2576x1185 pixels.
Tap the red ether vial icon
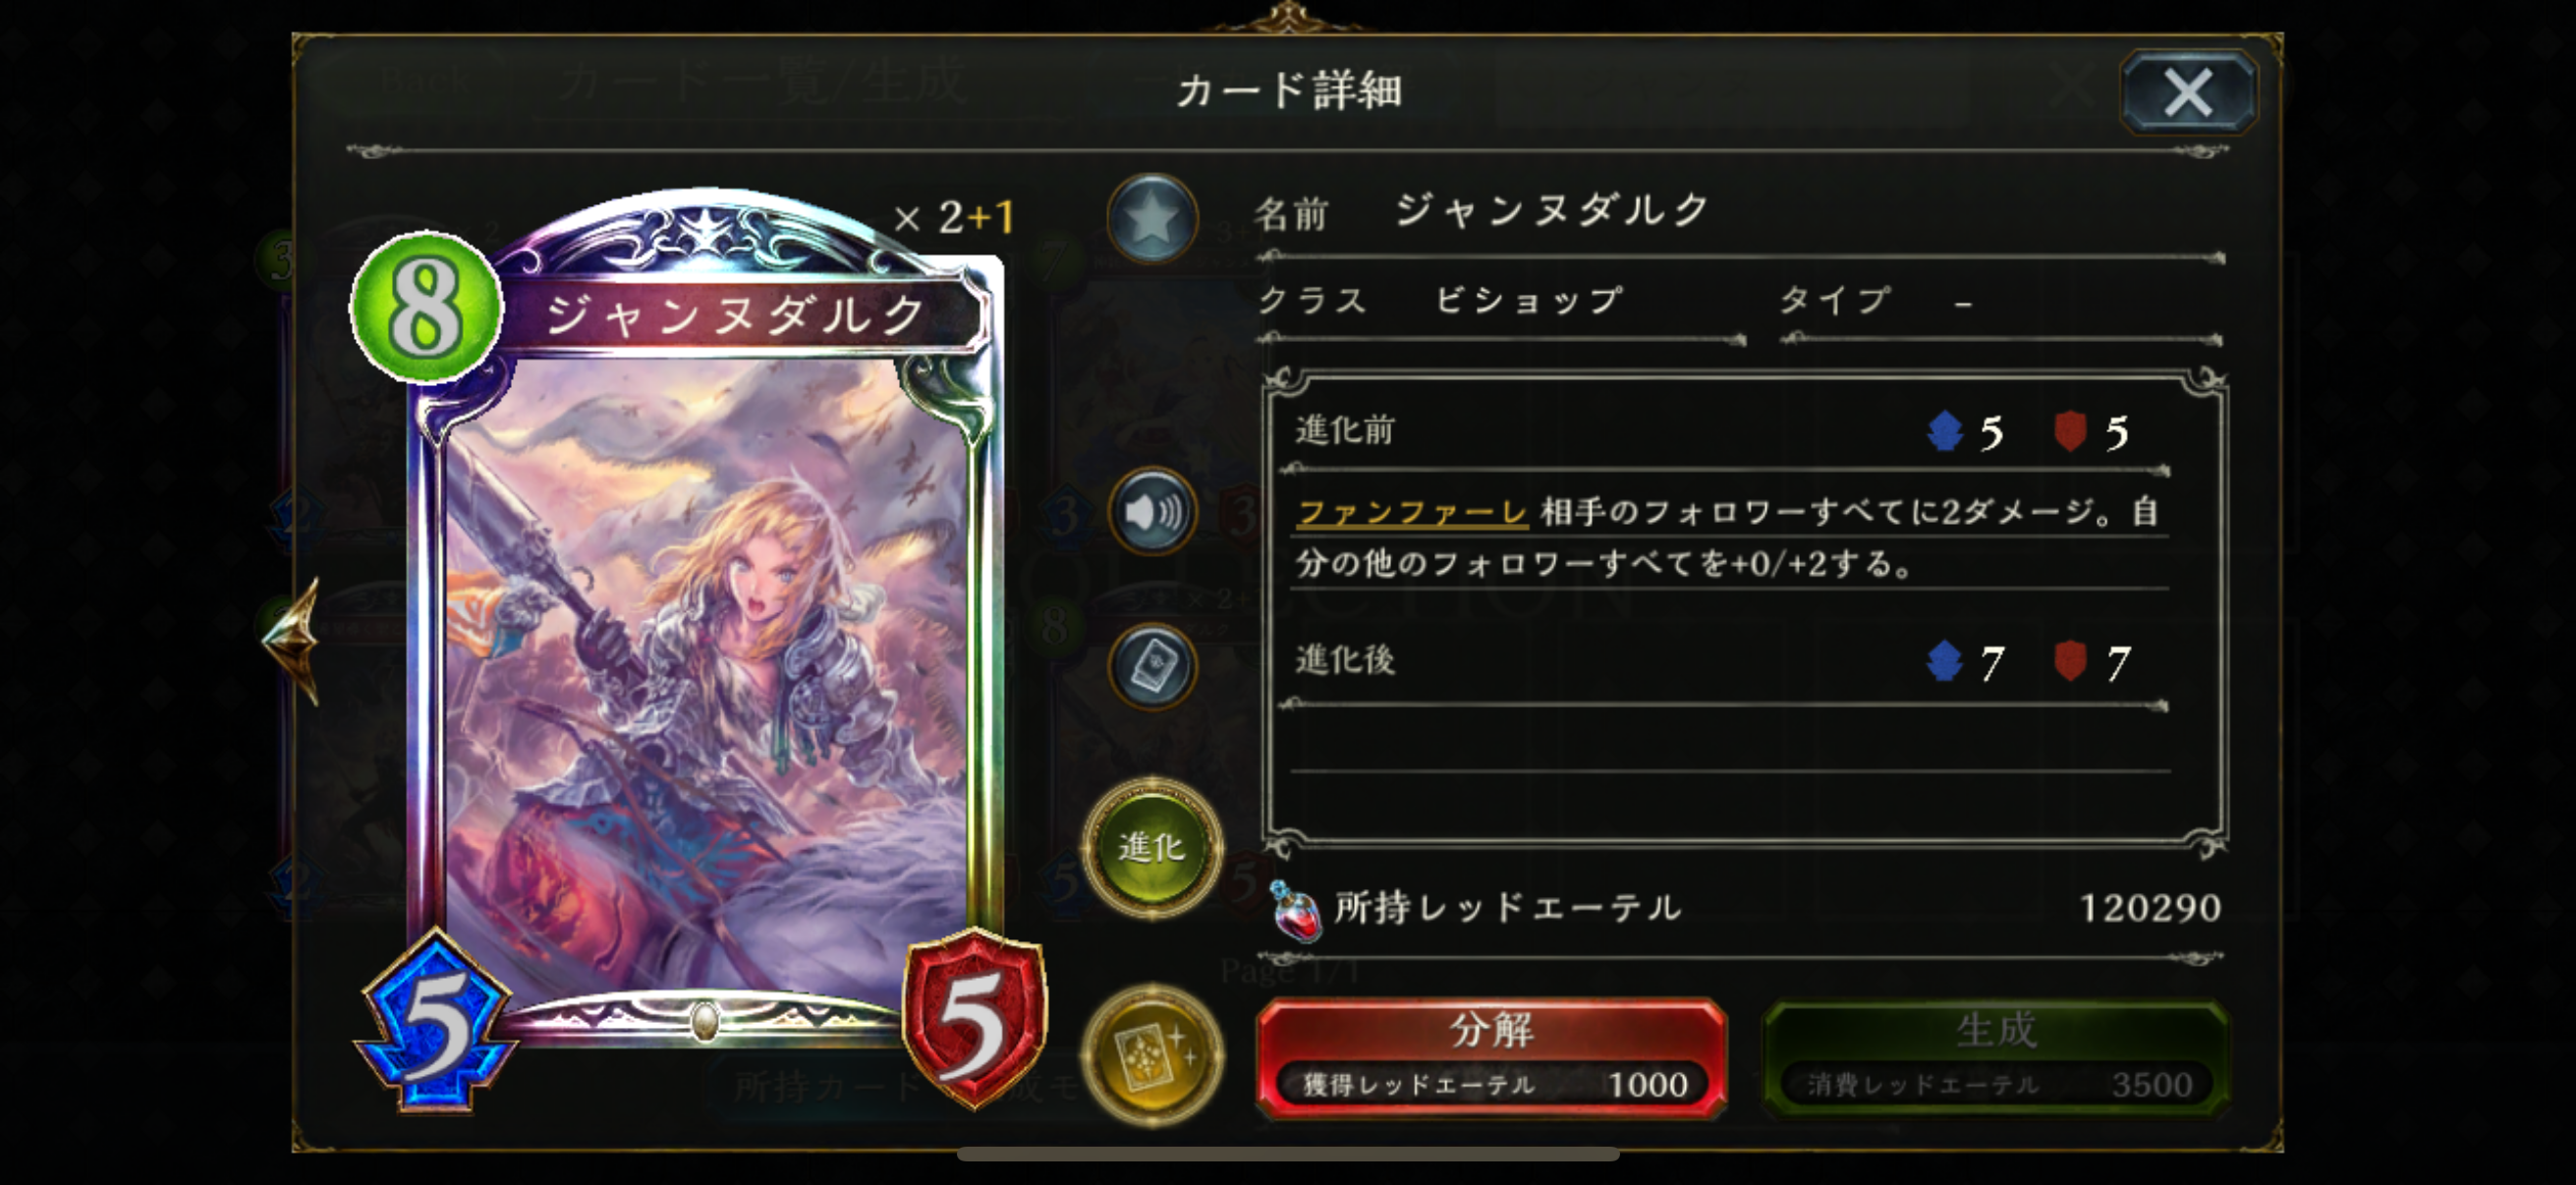pos(1295,910)
